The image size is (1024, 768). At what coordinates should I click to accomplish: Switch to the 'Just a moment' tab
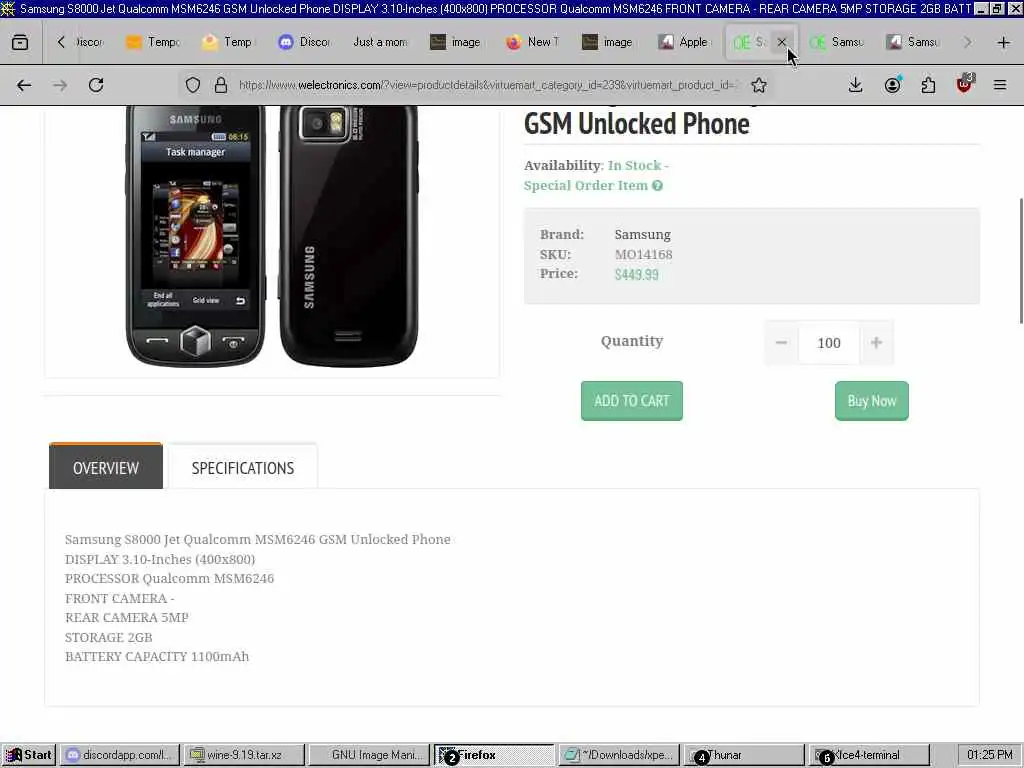pos(380,42)
